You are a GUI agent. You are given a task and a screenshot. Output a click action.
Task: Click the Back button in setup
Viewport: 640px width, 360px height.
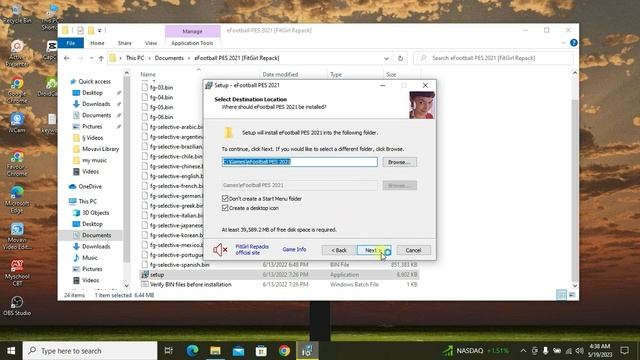pyautogui.click(x=338, y=250)
